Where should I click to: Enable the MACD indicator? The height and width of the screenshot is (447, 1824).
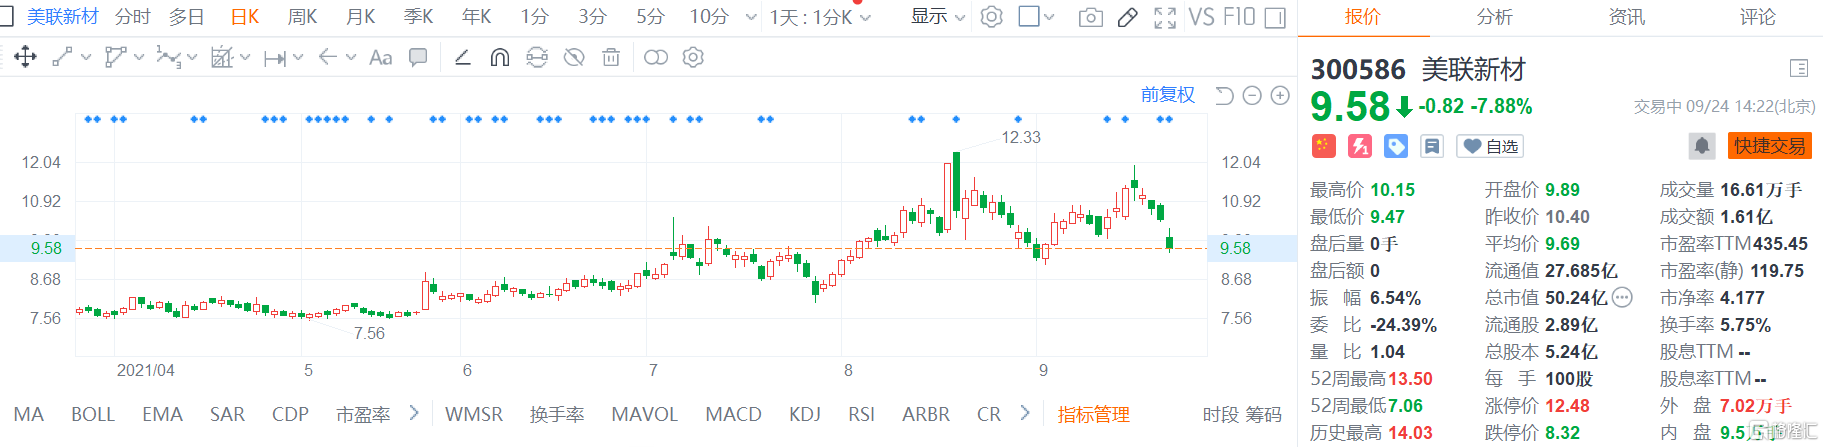click(x=733, y=414)
